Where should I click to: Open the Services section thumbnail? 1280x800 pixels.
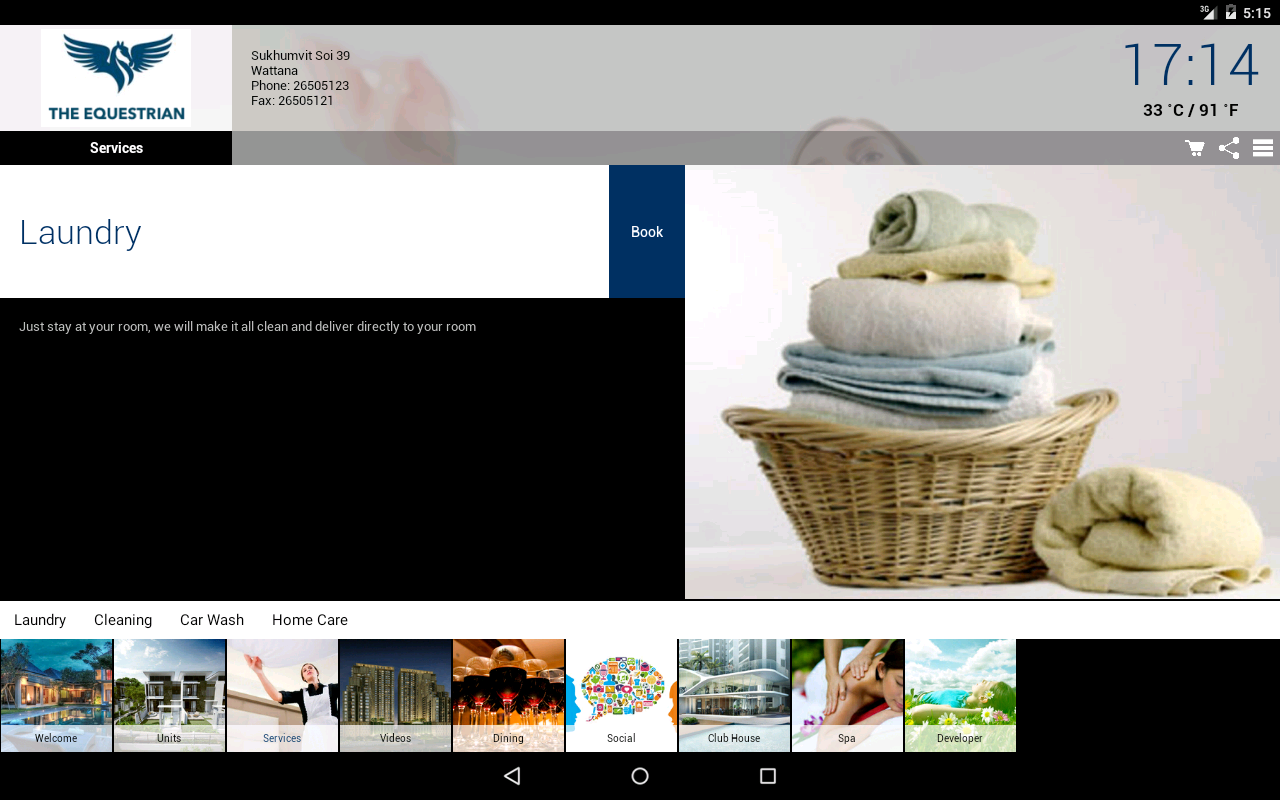282,696
